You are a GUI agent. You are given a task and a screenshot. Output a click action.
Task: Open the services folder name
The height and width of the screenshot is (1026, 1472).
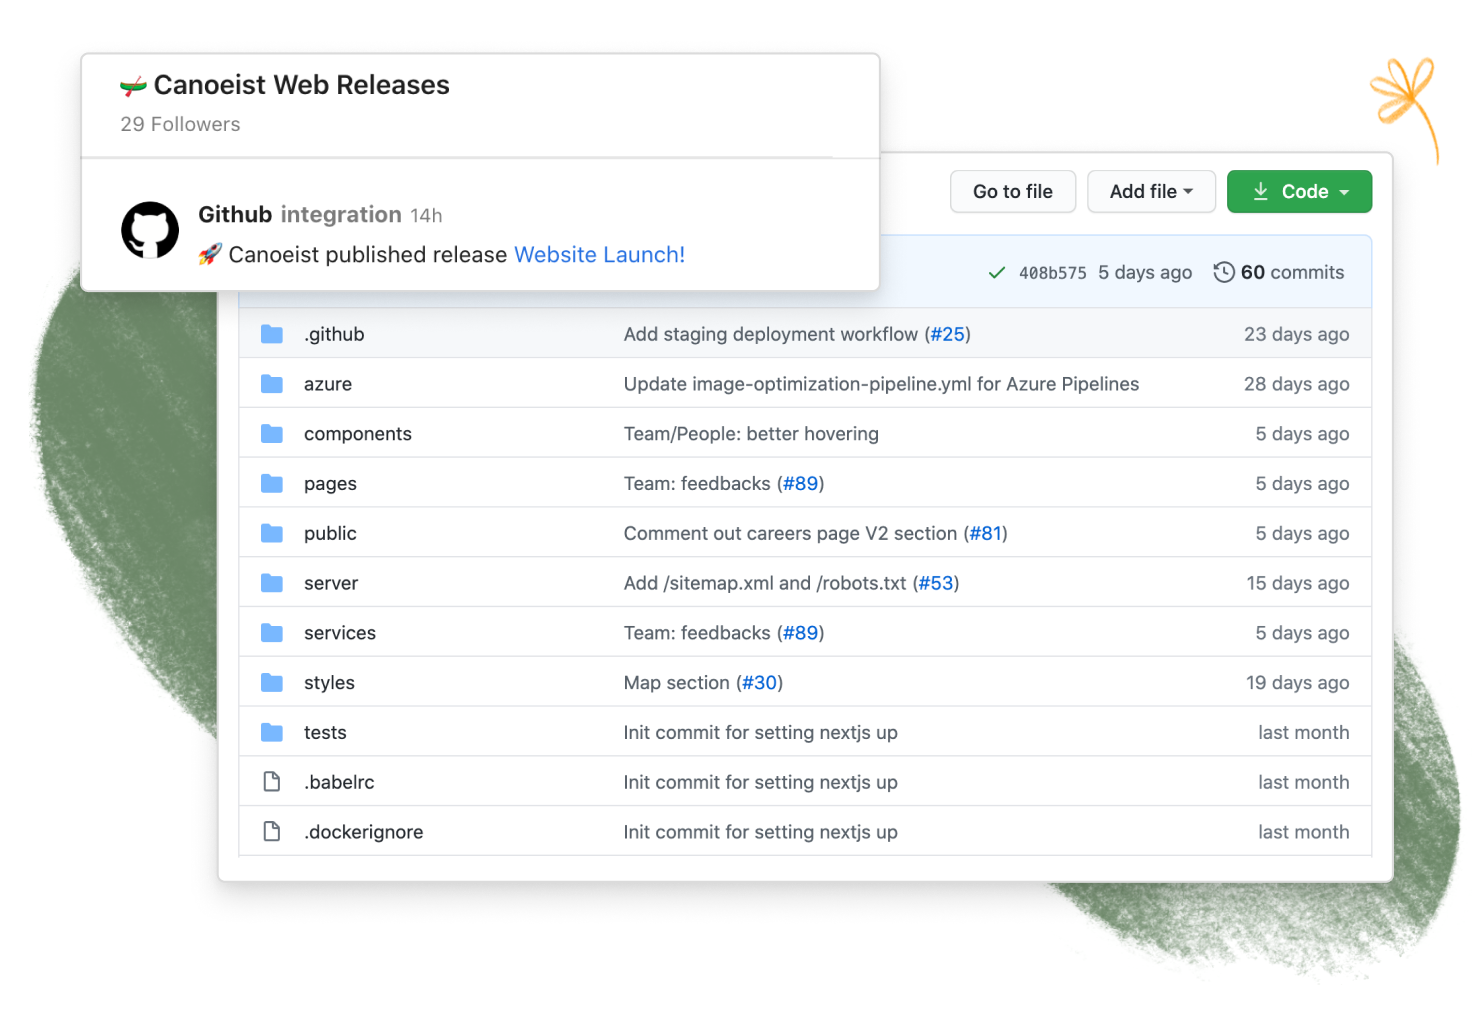click(x=340, y=633)
